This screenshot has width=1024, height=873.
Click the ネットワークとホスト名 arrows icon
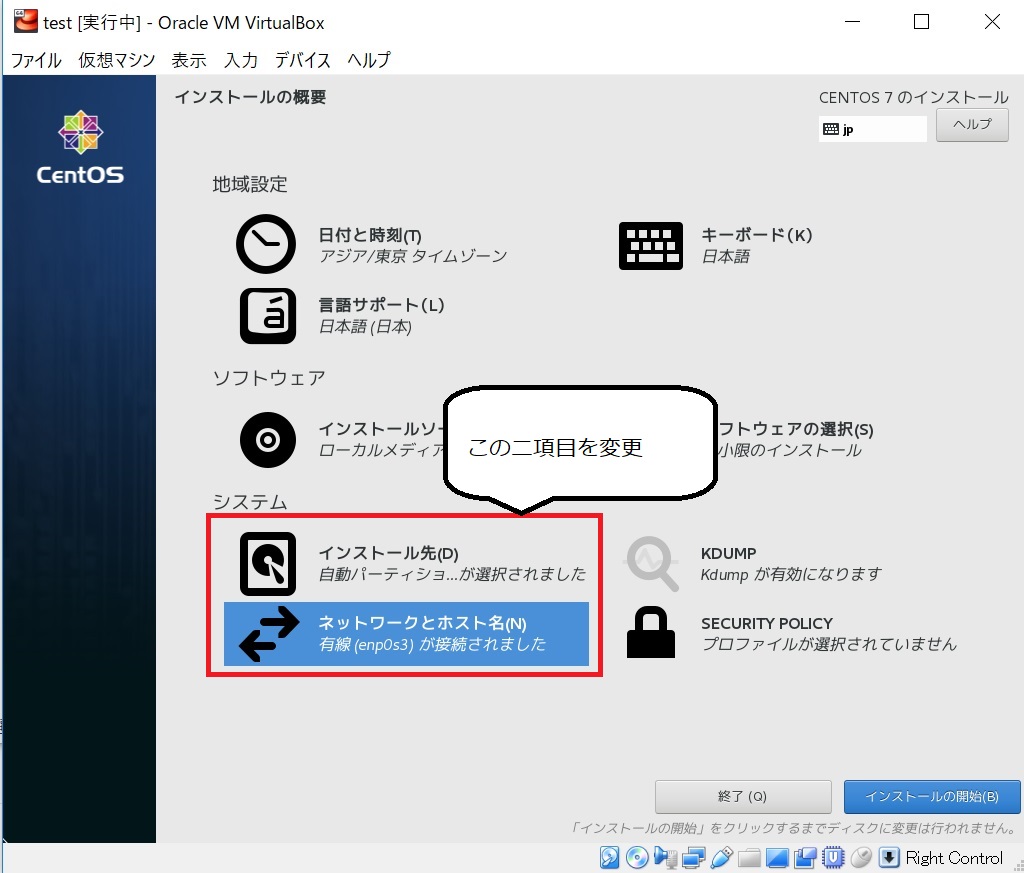point(269,634)
